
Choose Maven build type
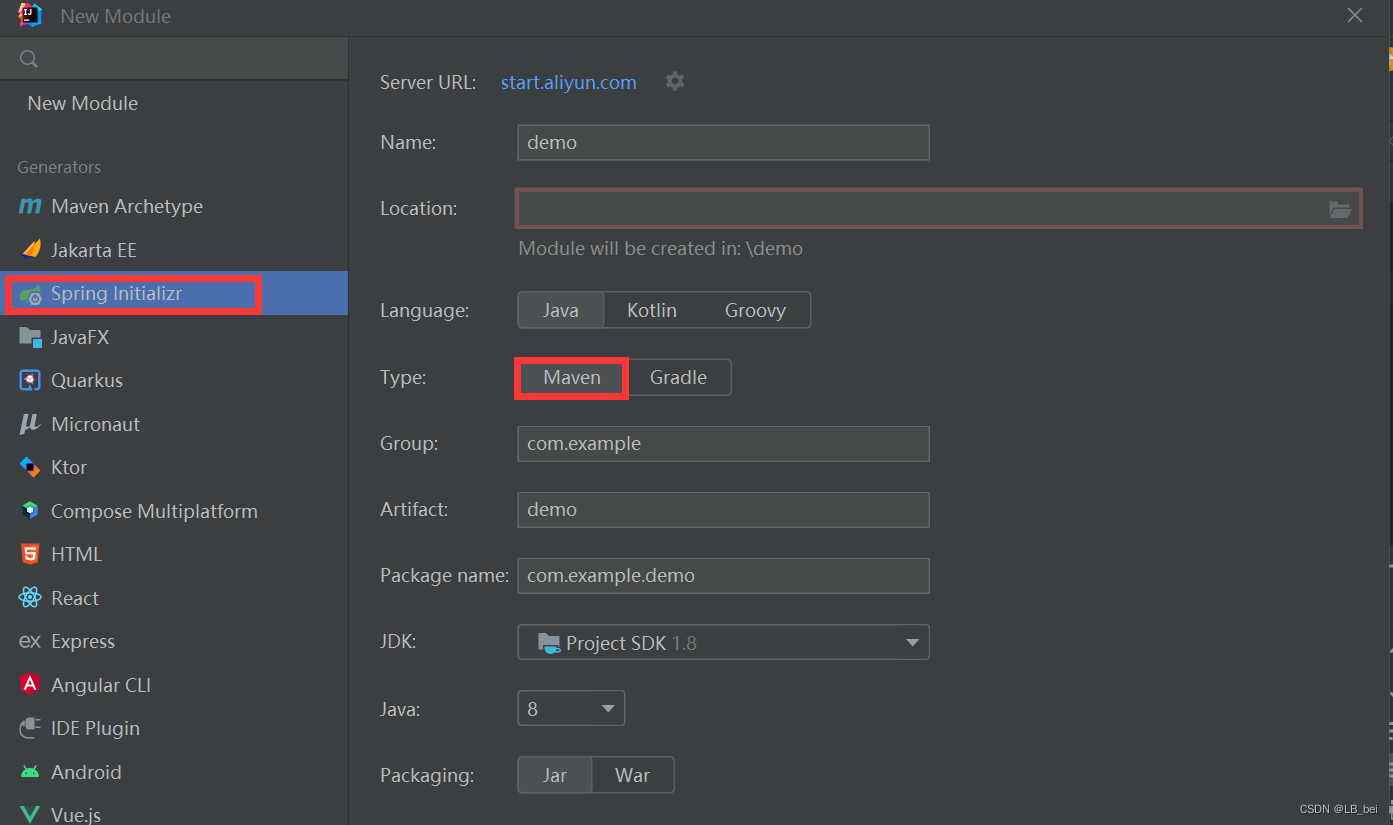tap(572, 377)
